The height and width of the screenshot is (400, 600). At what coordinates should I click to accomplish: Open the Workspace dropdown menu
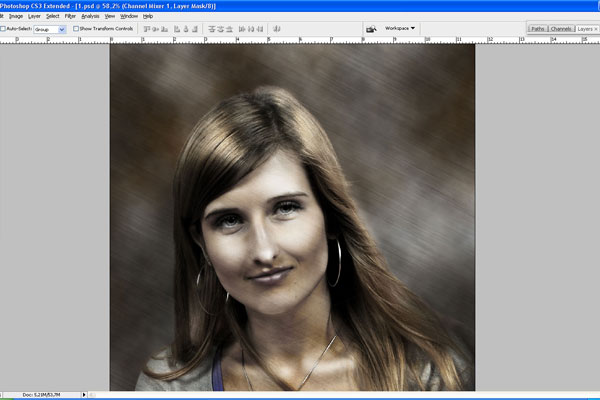coord(401,28)
